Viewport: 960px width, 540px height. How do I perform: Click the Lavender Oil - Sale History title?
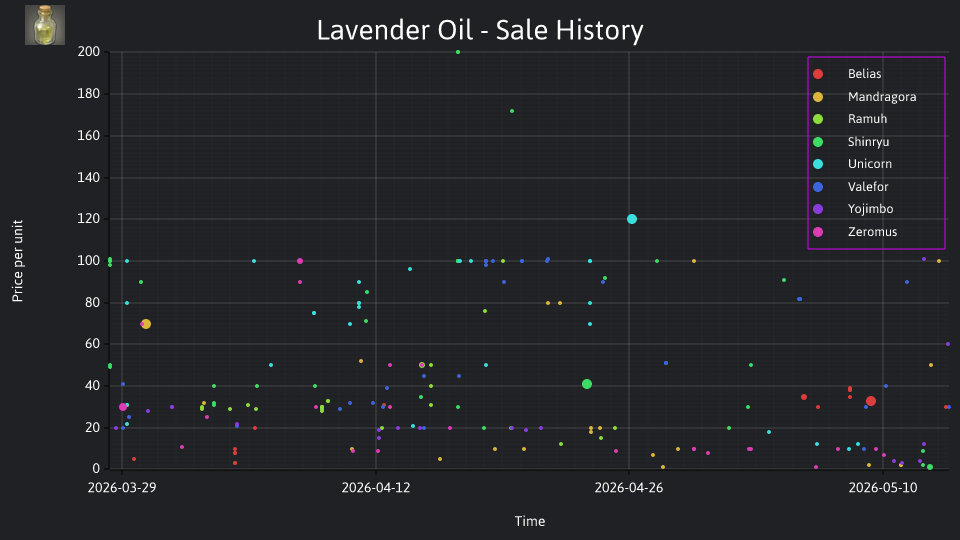coord(480,30)
